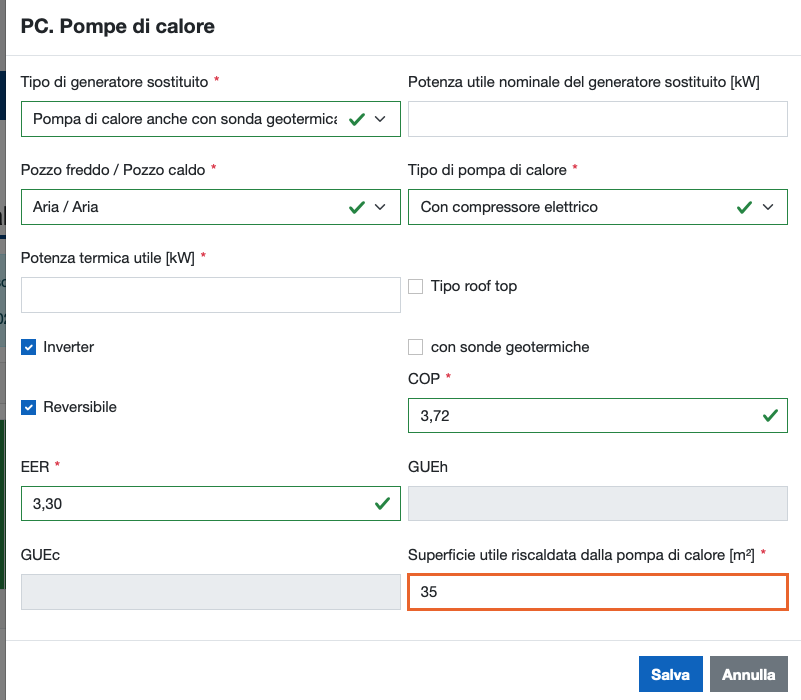Open Tipo di pompa di calore dropdown

[x=768, y=207]
